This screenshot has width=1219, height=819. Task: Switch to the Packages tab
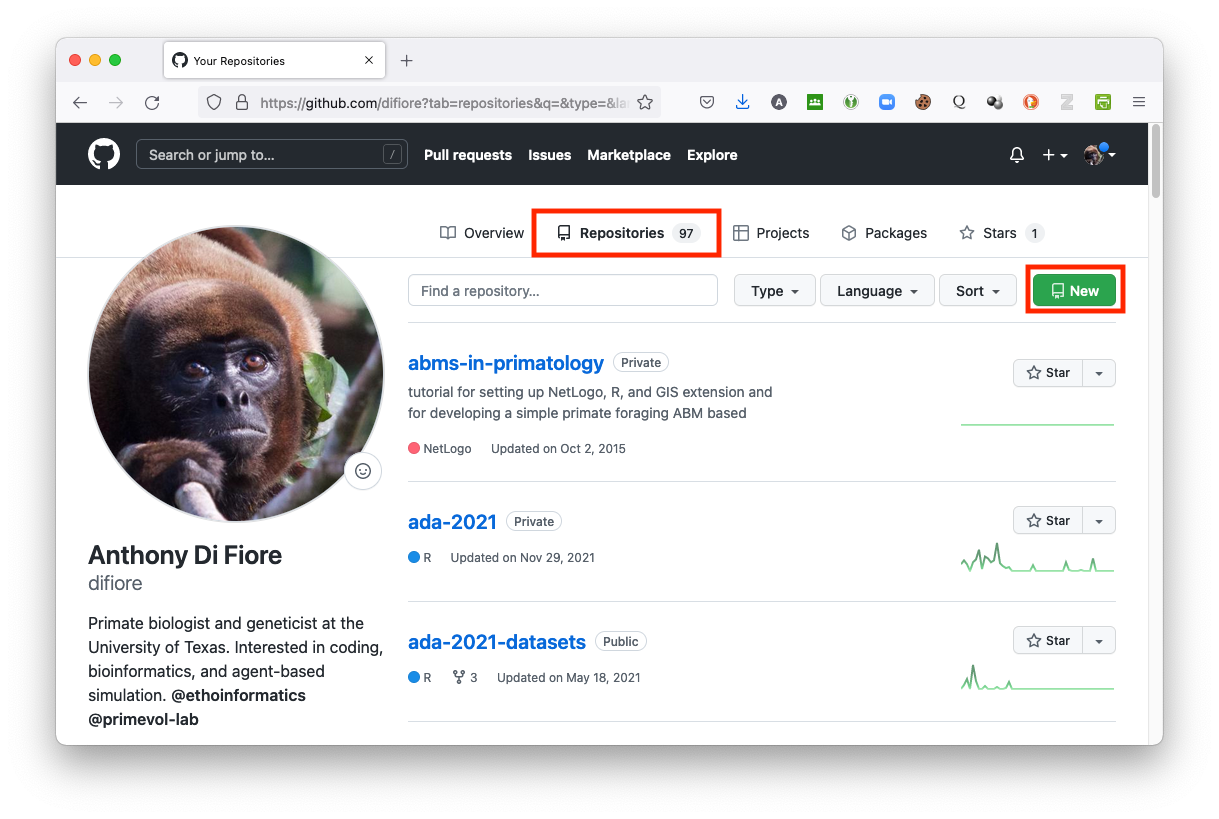click(x=884, y=233)
